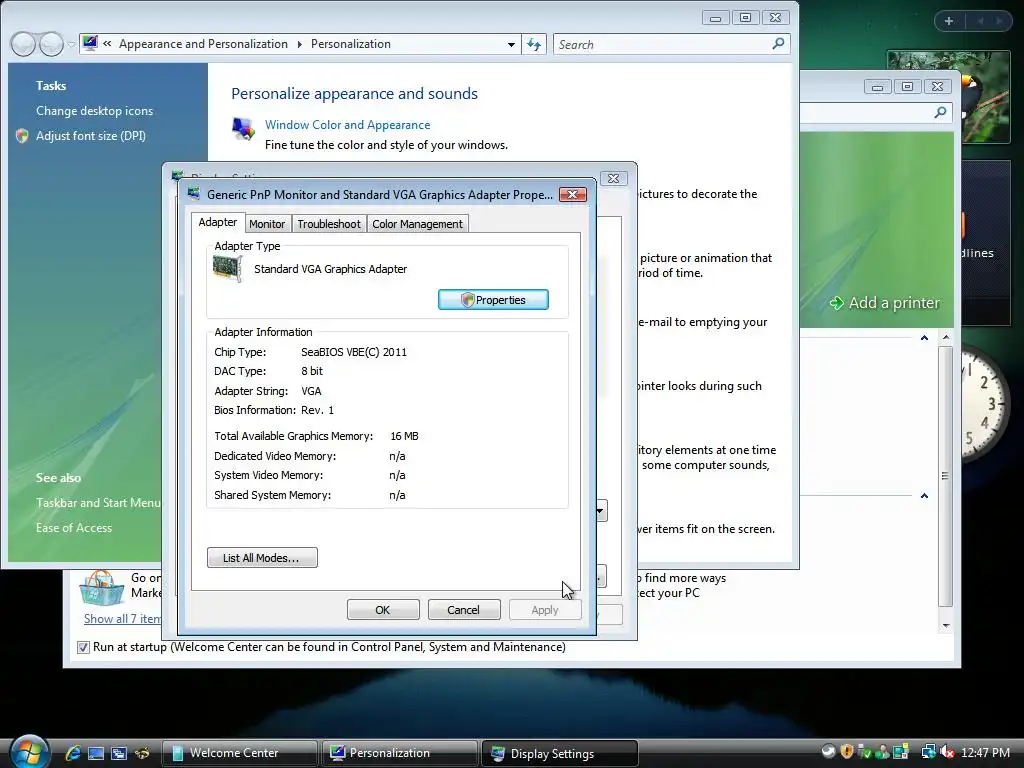1024x768 pixels.
Task: Click Add a printer in Welcome Center
Action: point(894,303)
